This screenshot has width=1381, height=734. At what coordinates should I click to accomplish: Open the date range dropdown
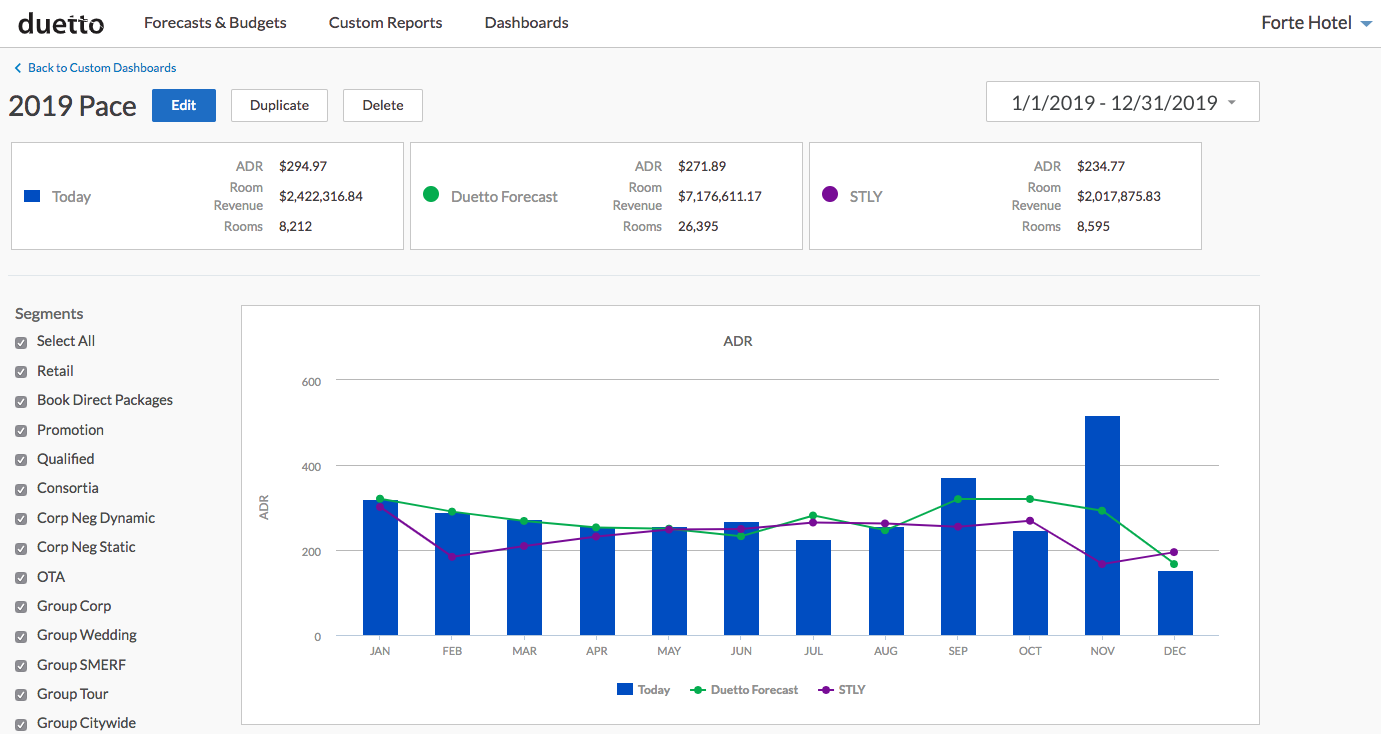(1122, 102)
